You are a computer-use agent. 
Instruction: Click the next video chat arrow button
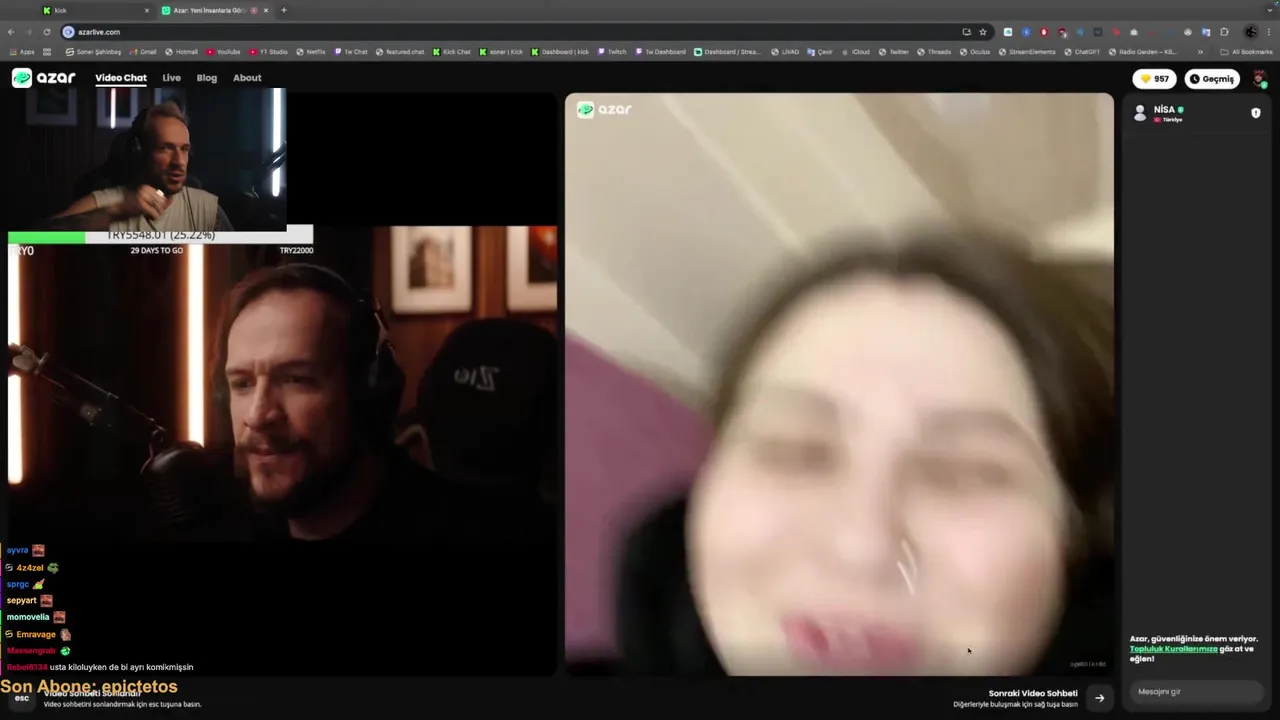tap(1099, 698)
